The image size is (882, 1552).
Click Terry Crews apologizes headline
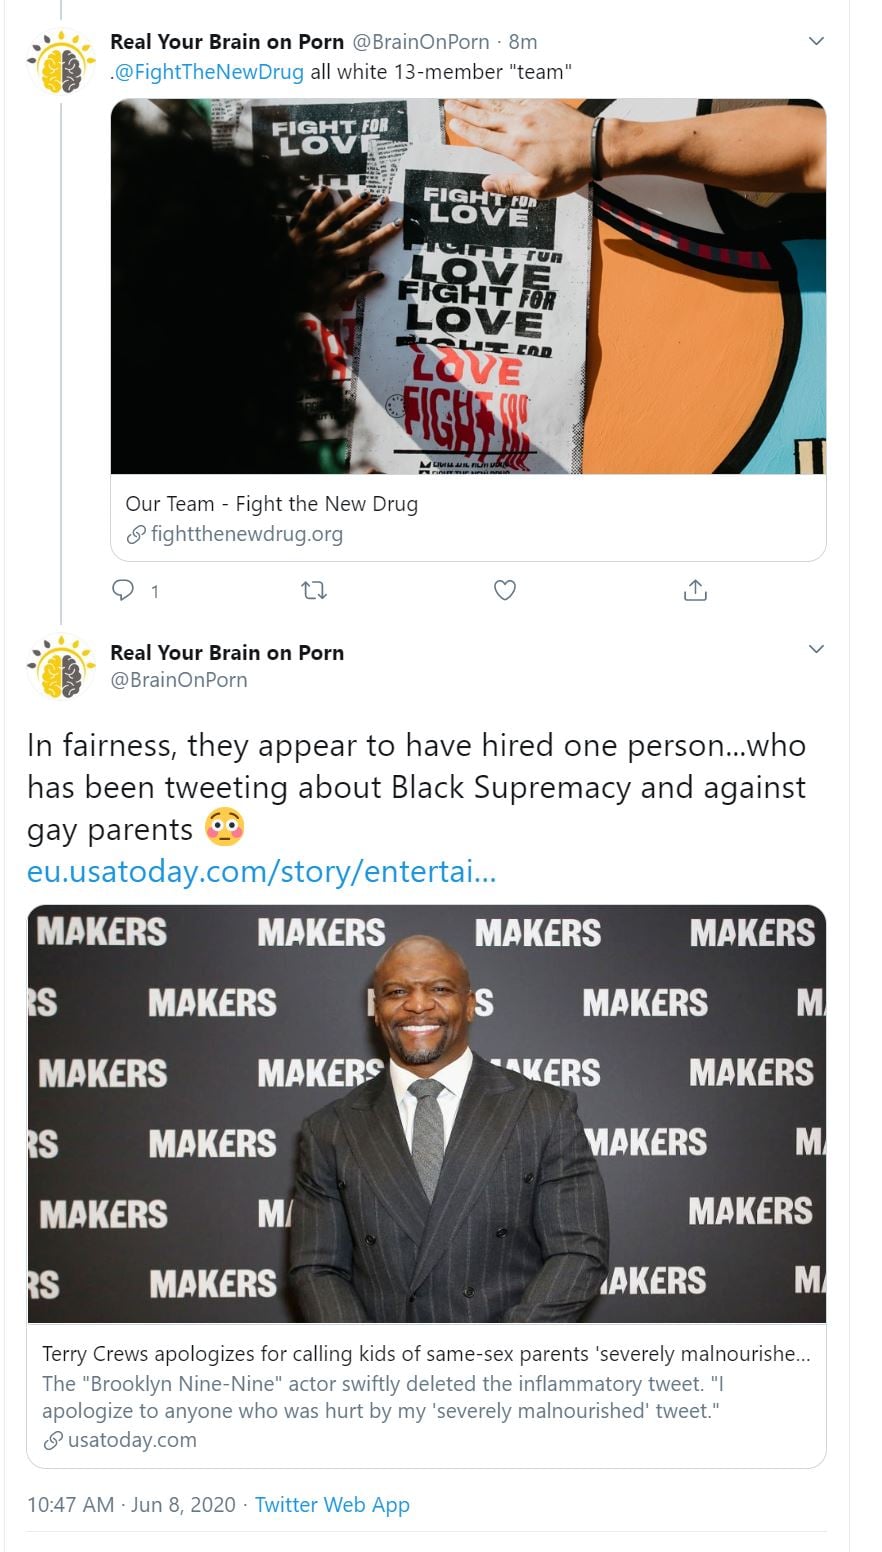(x=426, y=1354)
